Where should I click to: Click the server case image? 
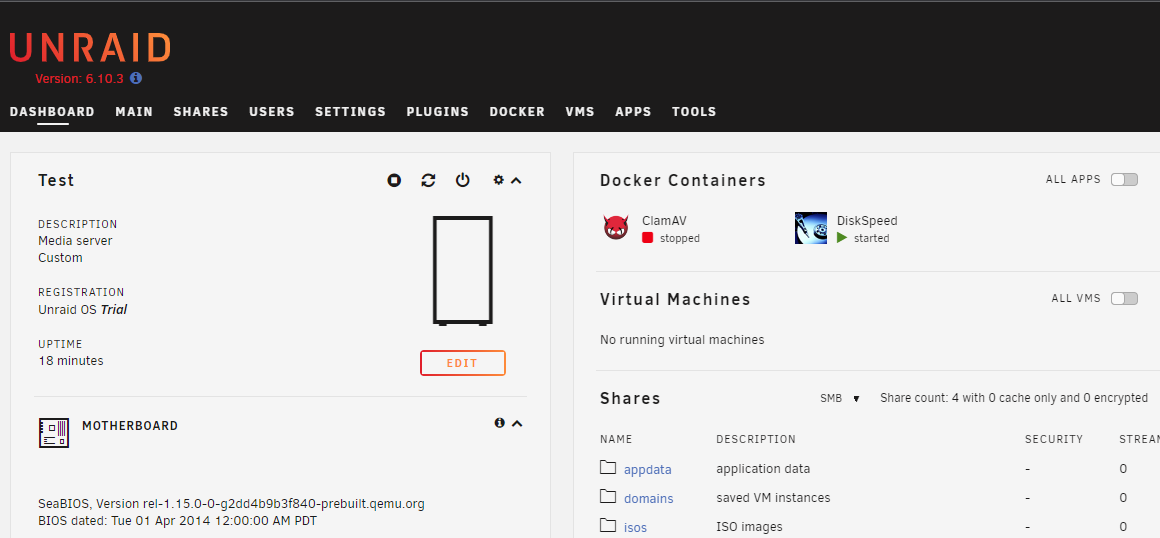coord(462,271)
